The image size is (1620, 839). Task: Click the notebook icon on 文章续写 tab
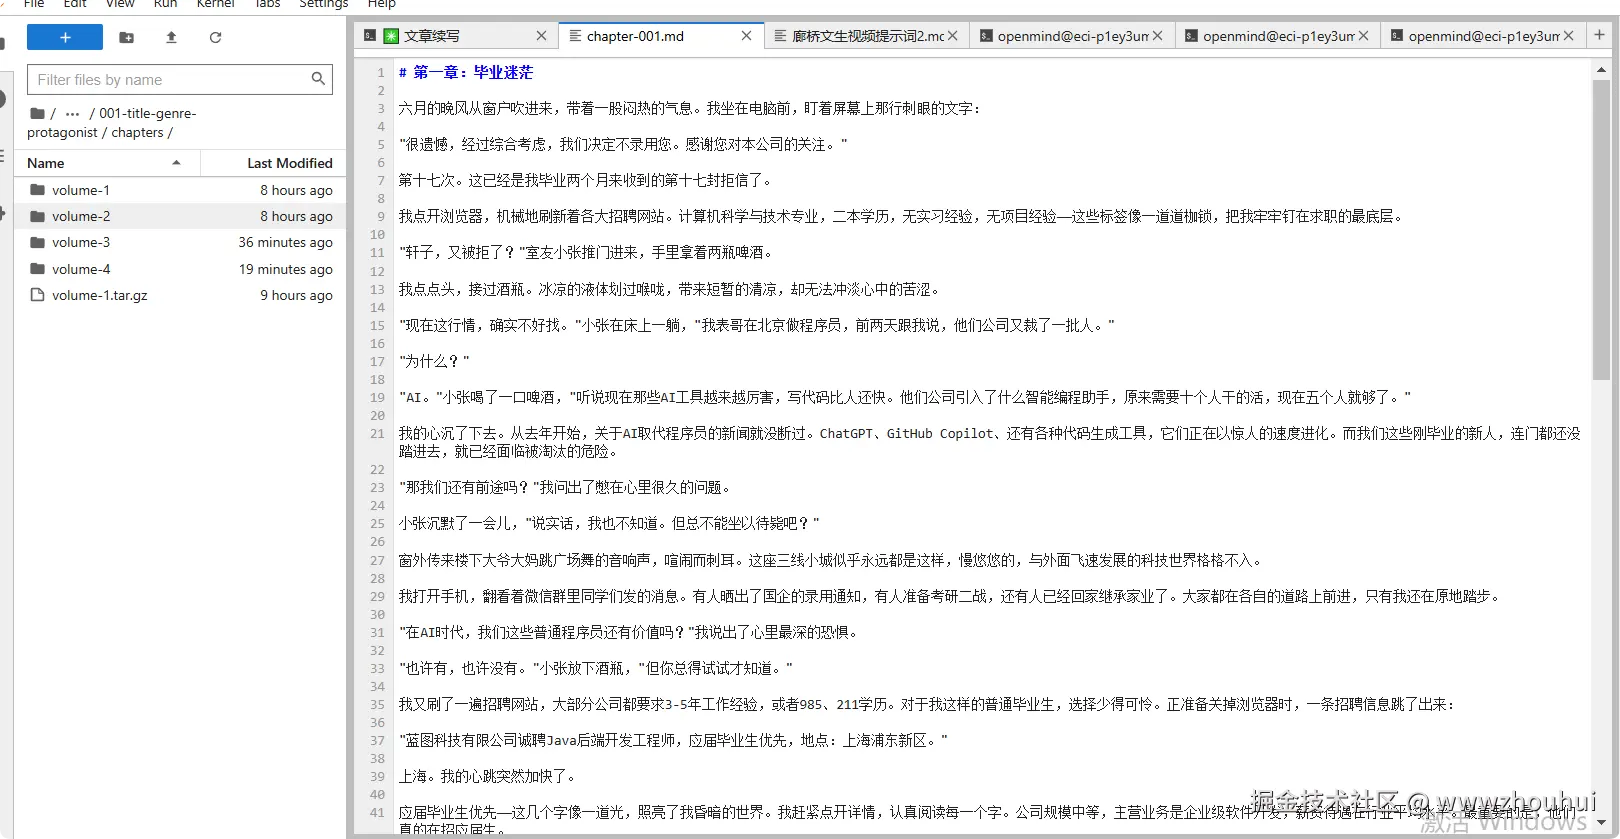391,36
